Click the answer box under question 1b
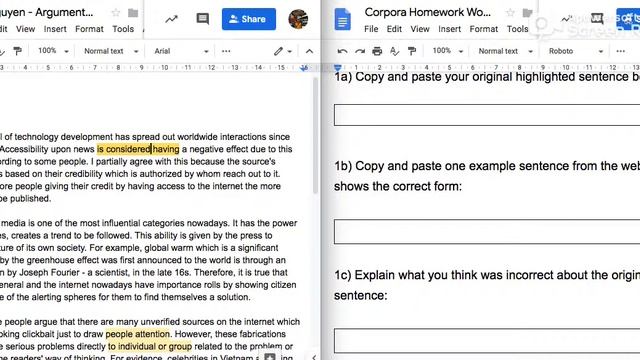The height and width of the screenshot is (360, 640). (x=487, y=231)
